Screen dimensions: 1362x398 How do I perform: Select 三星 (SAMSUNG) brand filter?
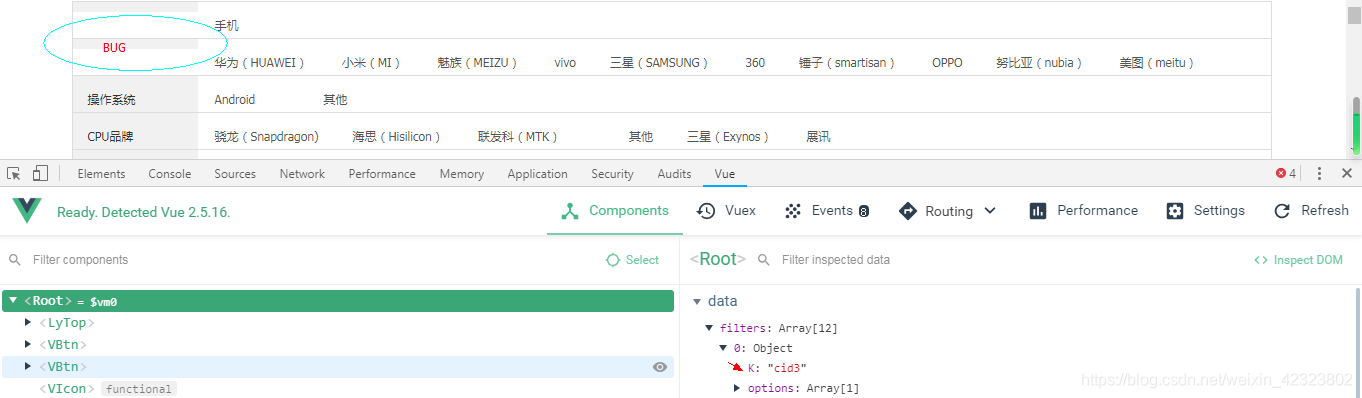[x=659, y=63]
